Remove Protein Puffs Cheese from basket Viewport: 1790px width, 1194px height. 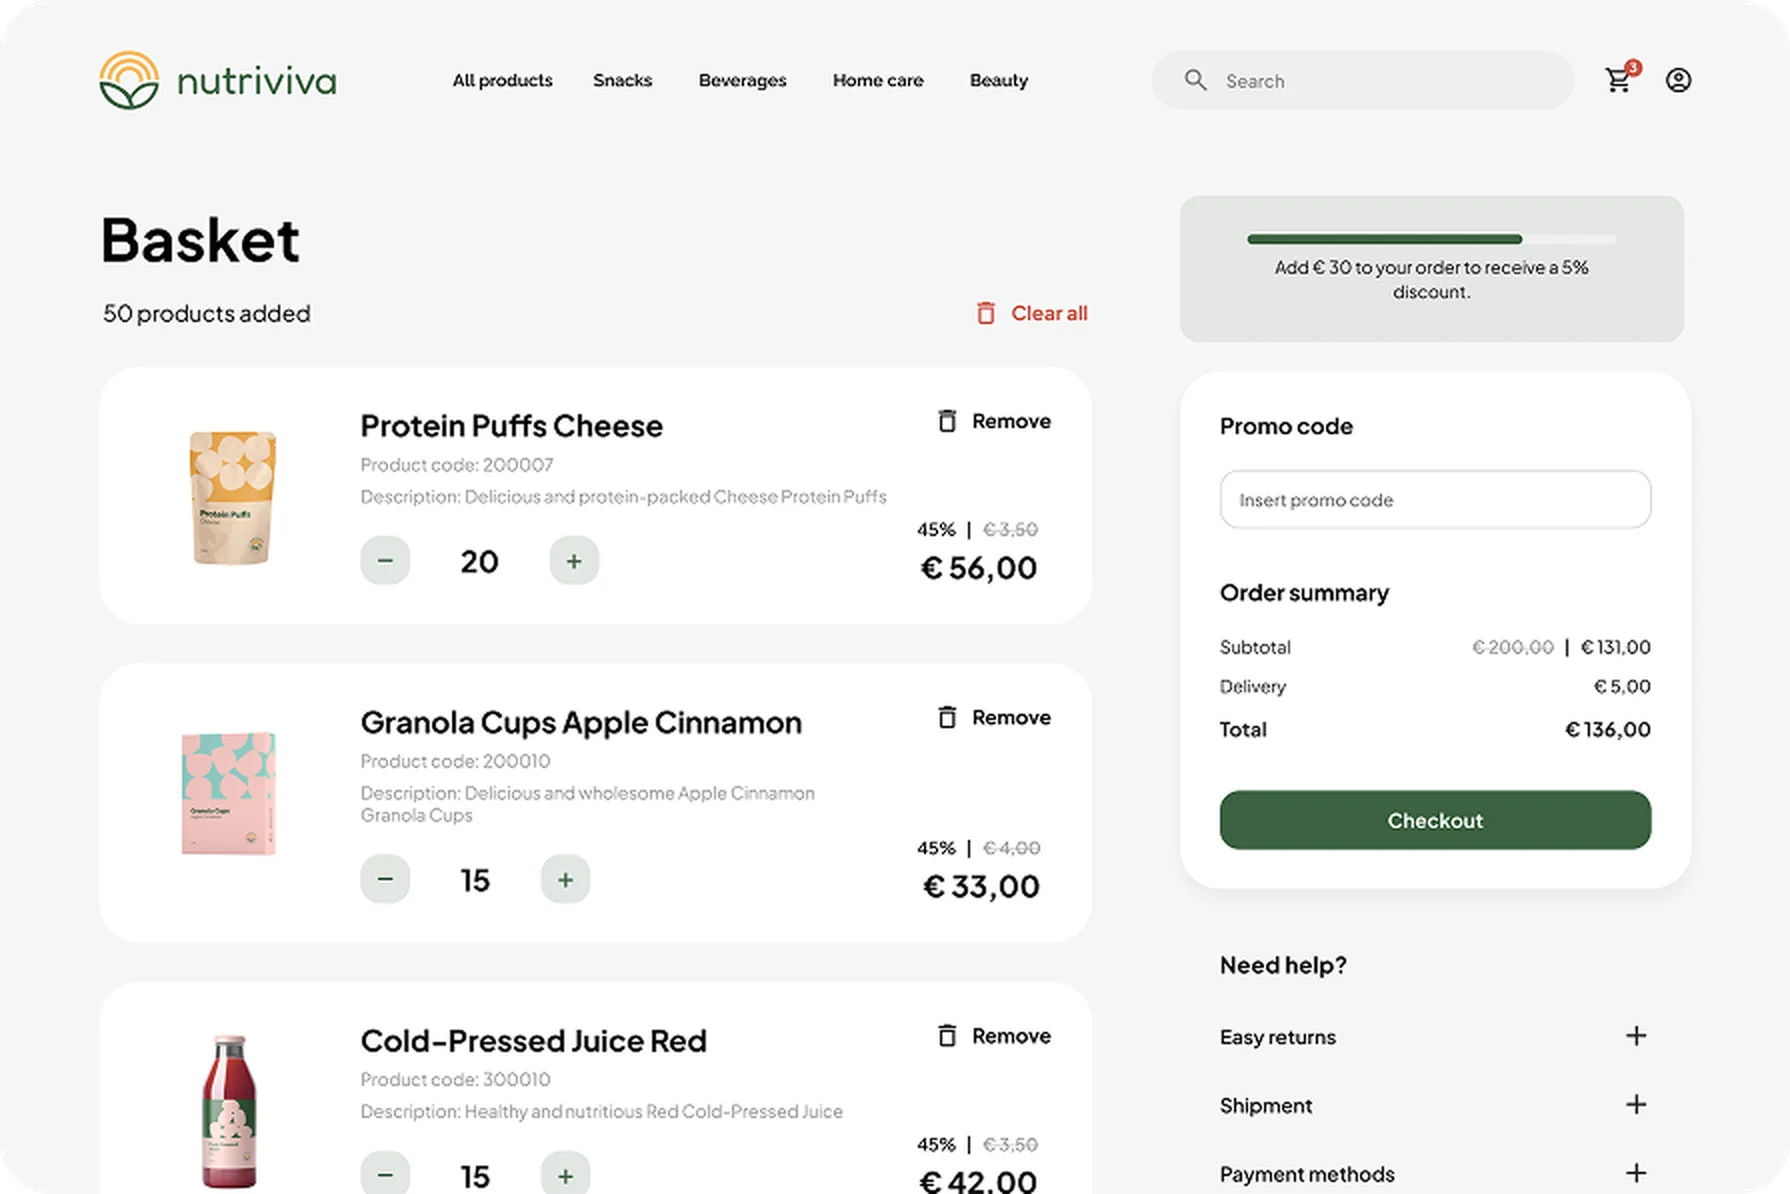[994, 421]
